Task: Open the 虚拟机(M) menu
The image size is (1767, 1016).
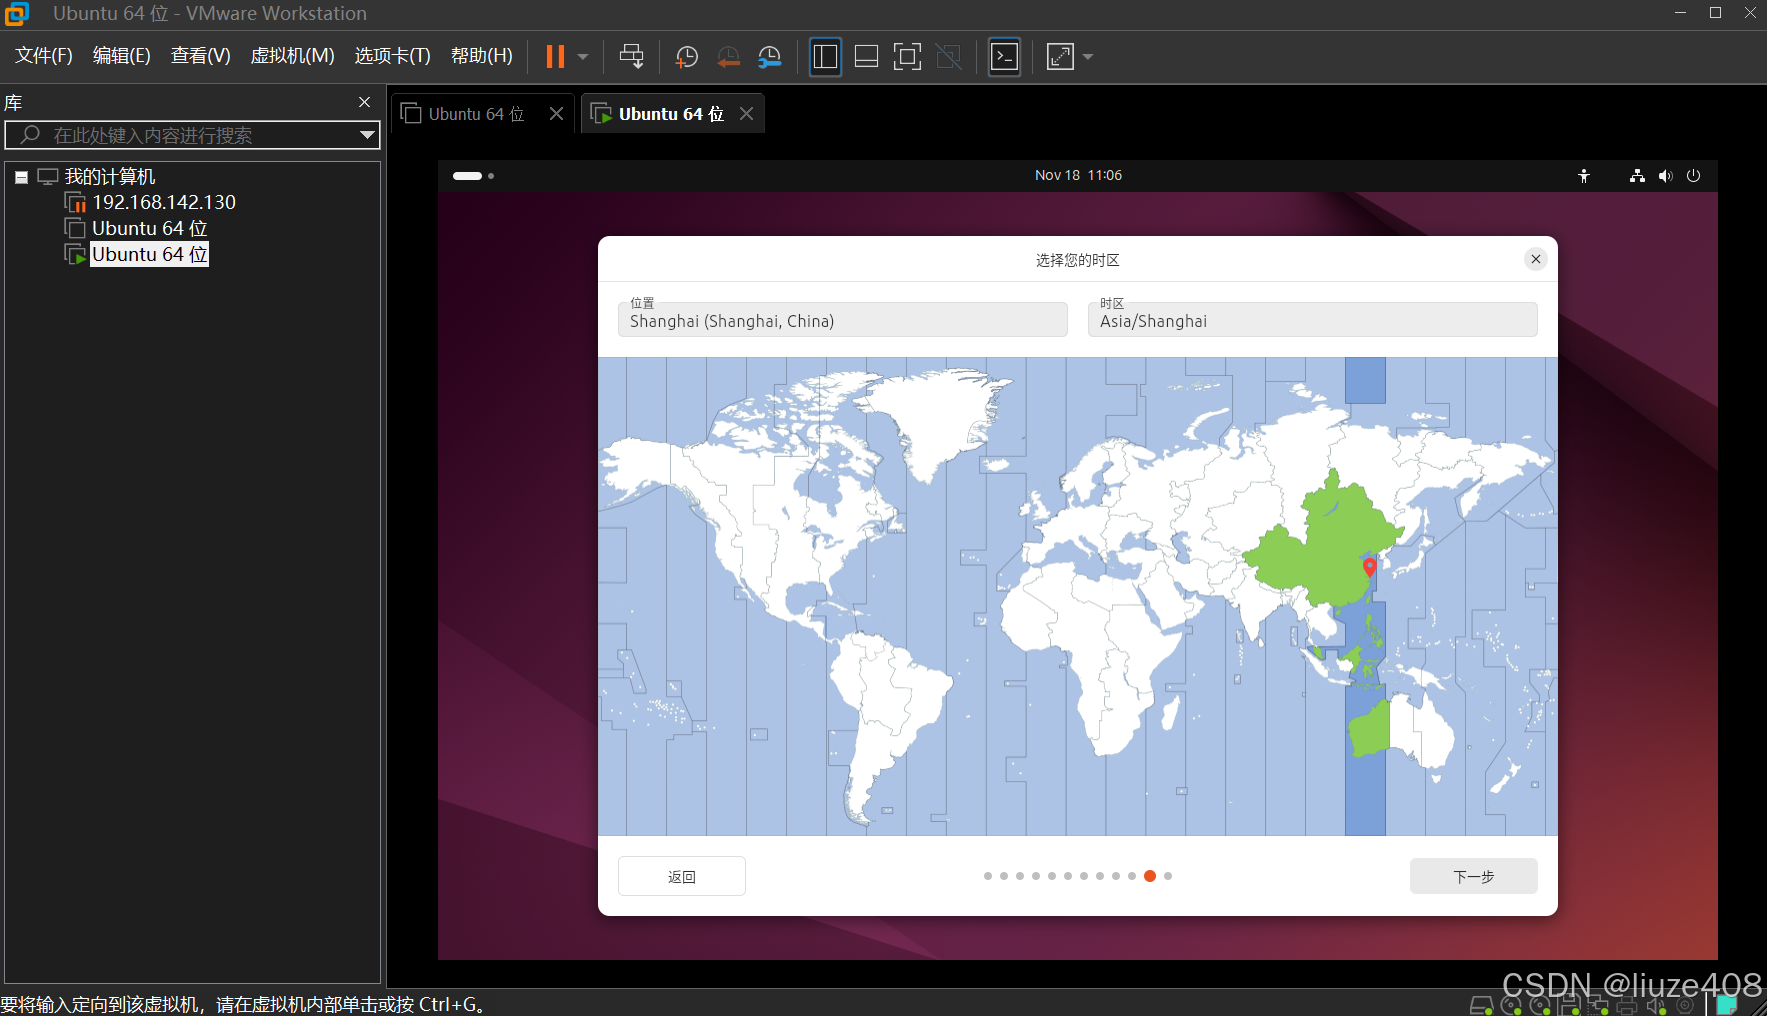Action: (x=292, y=56)
